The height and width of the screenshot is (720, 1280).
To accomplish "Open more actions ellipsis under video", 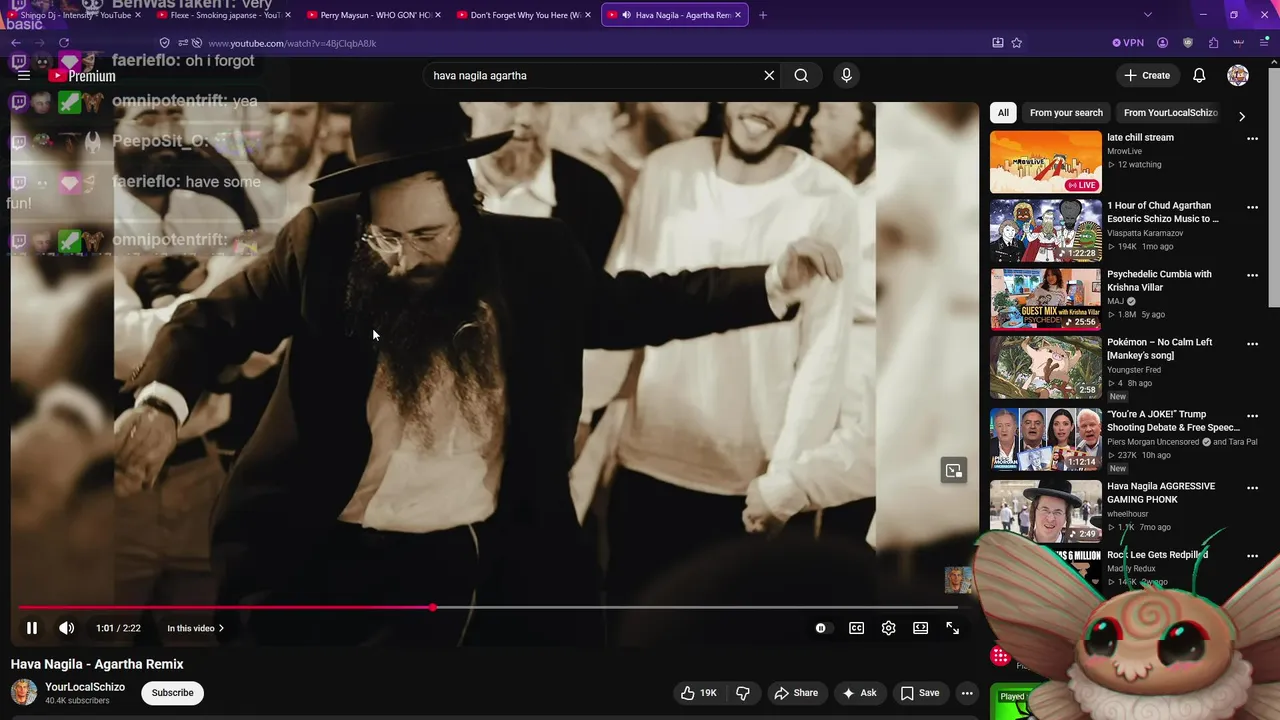I will point(967,693).
